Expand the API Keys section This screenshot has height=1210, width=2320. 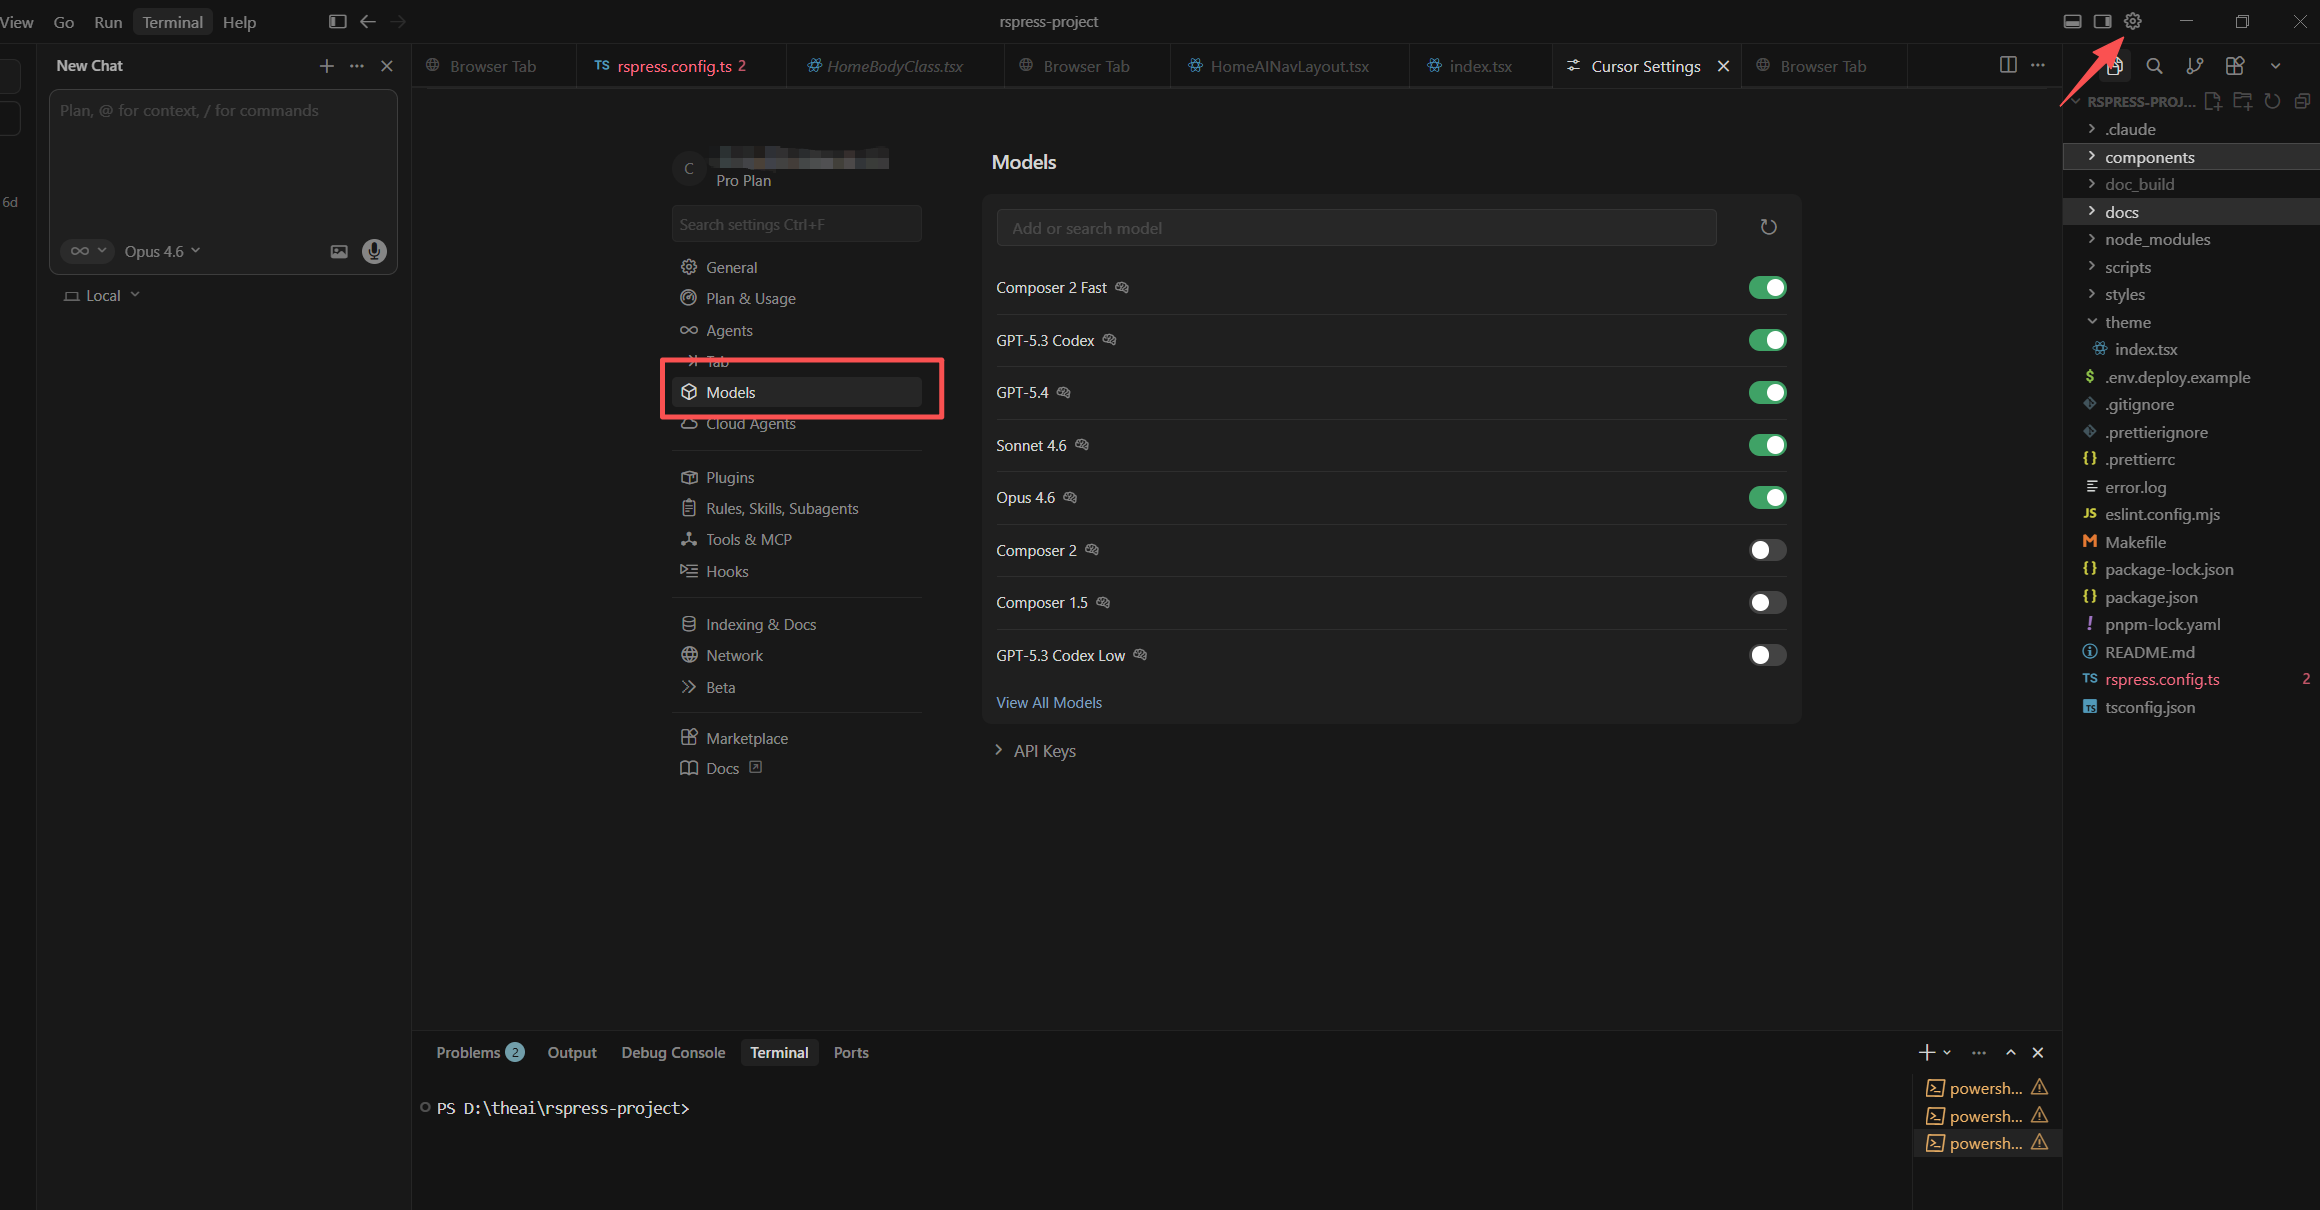pos(1043,751)
